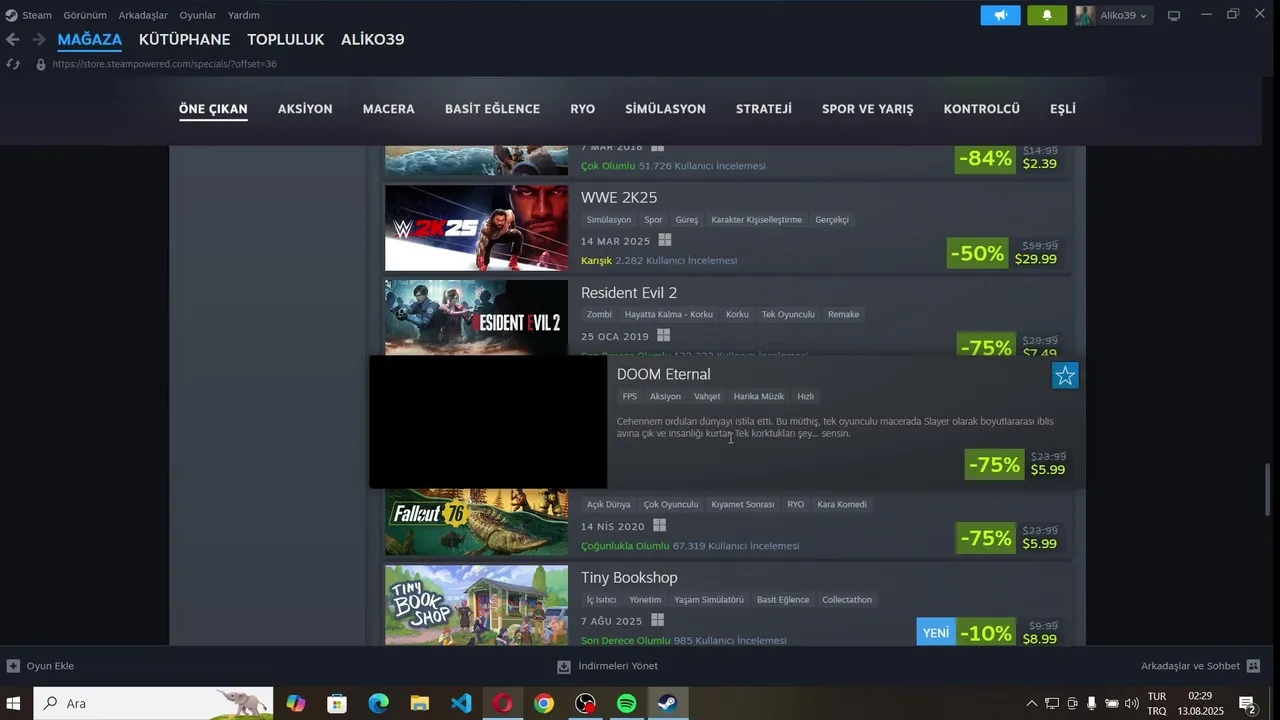Select the KONTROLCÜ category tab

click(x=981, y=109)
